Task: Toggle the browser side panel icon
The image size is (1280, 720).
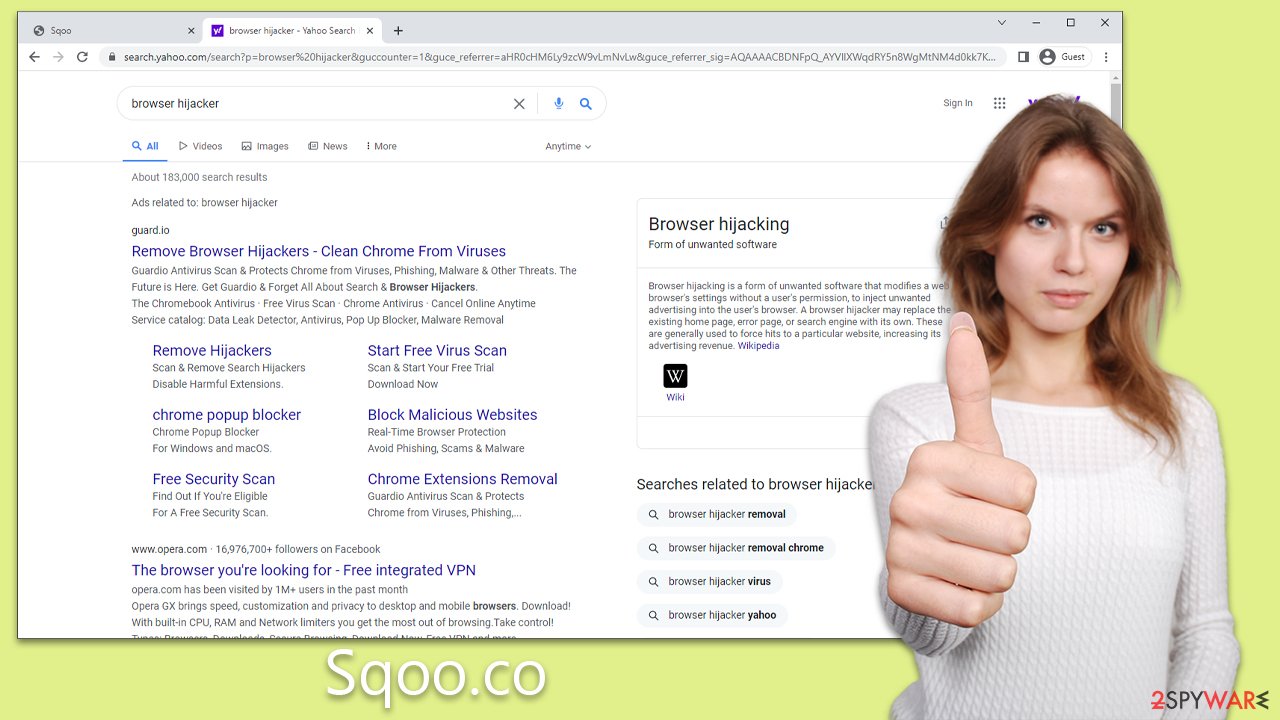Action: (x=1023, y=57)
